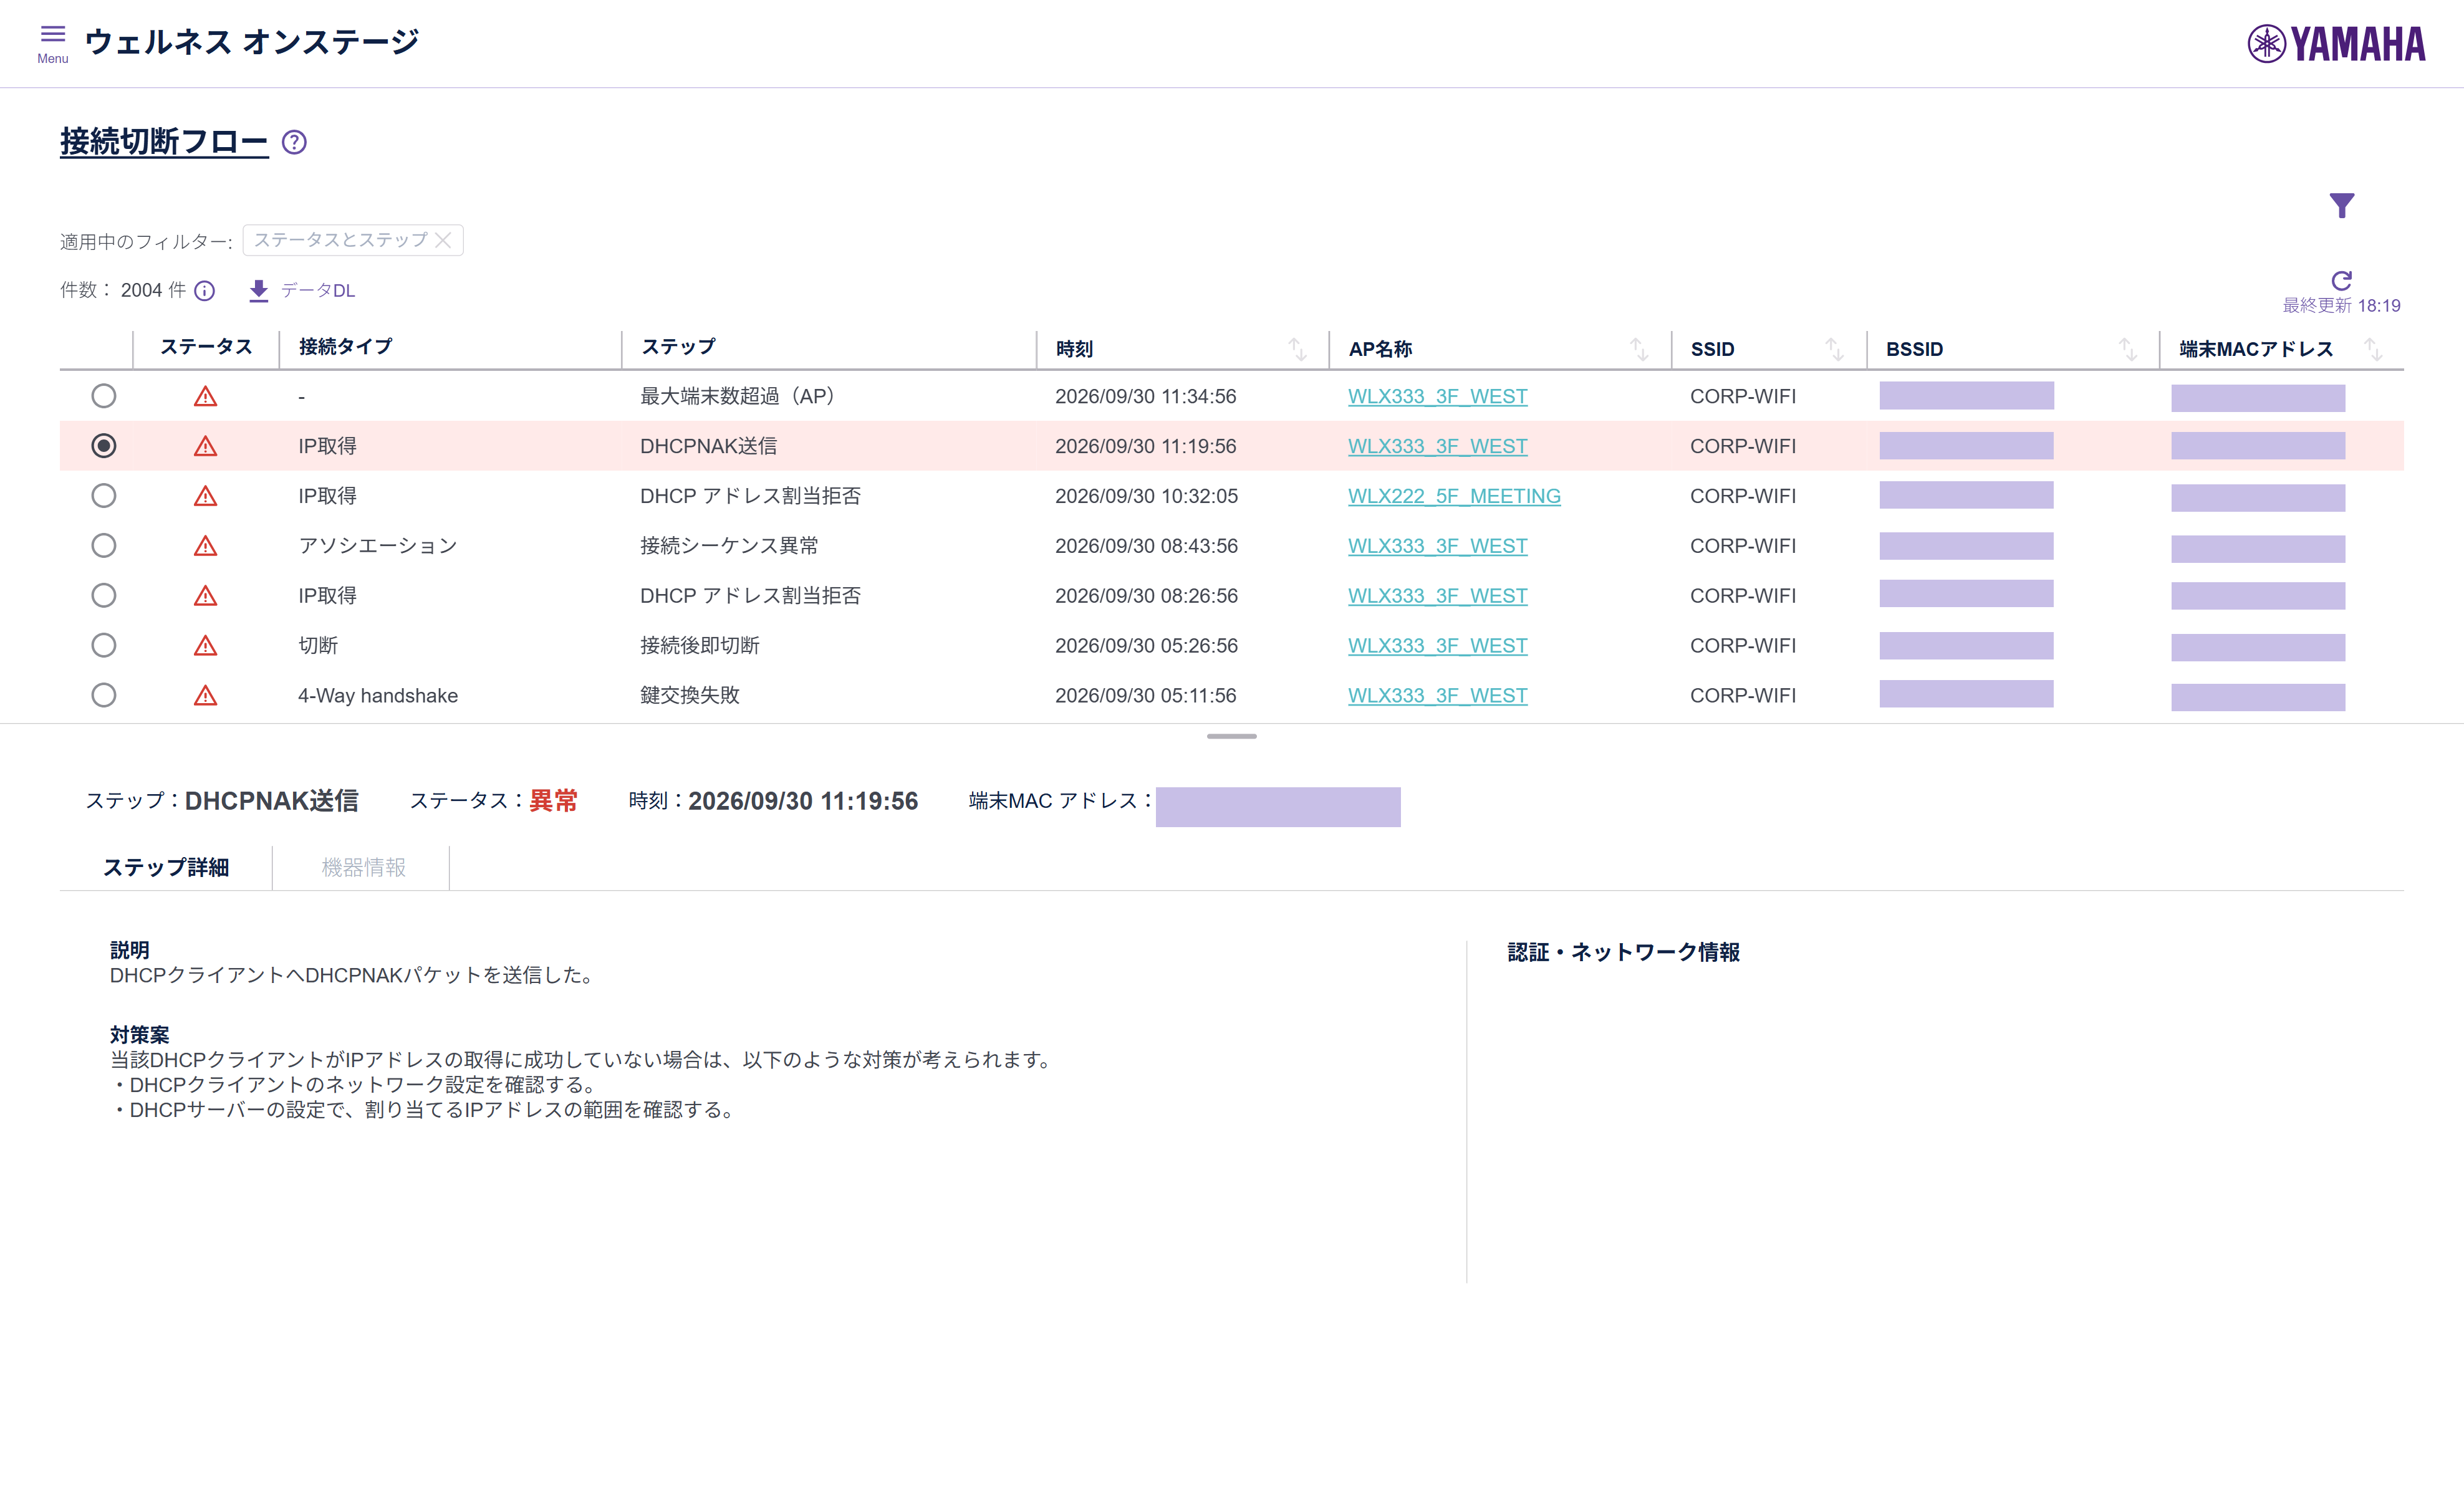
Task: Select the radio button for 鍵交換失敗 row
Action: [104, 695]
